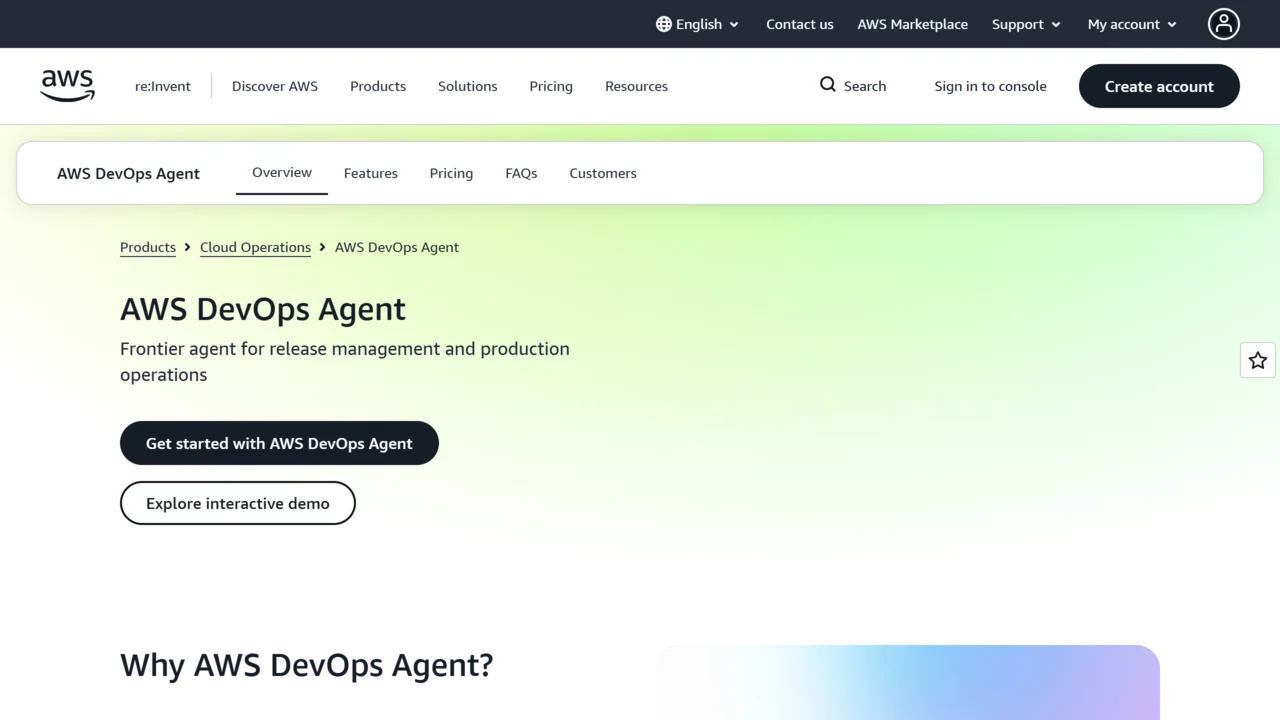Click Get started with AWS DevOps Agent

[x=279, y=443]
